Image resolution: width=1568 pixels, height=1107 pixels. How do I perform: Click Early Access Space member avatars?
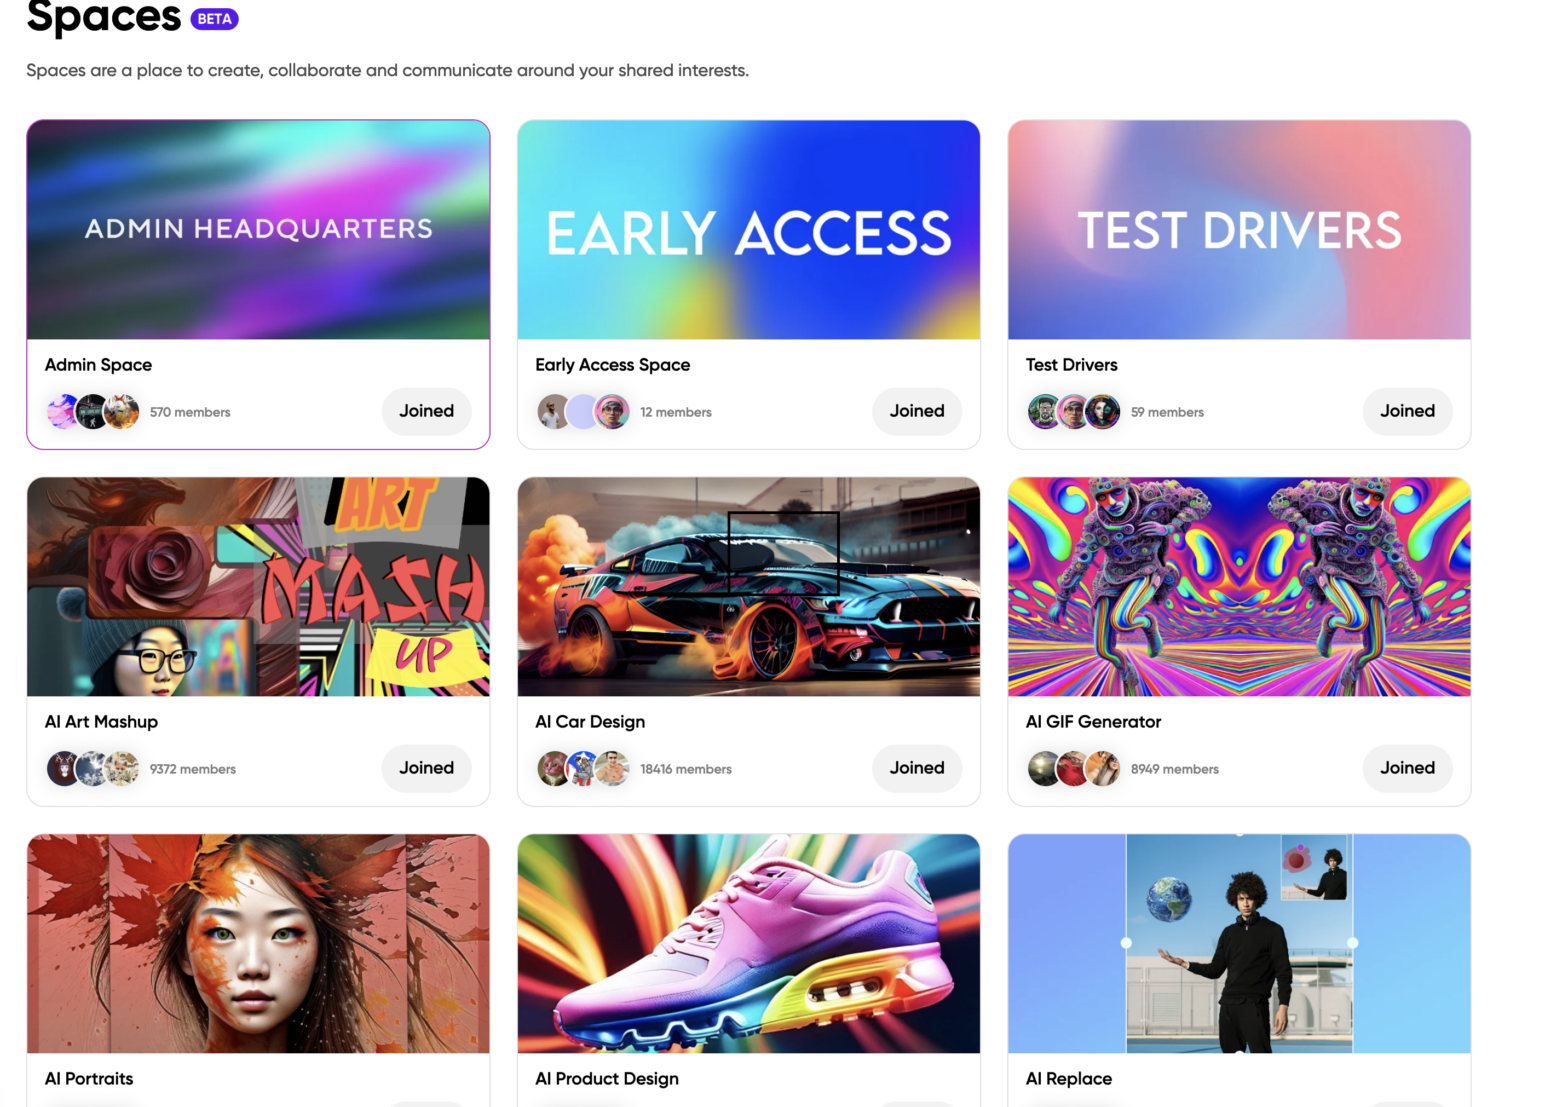(x=583, y=411)
